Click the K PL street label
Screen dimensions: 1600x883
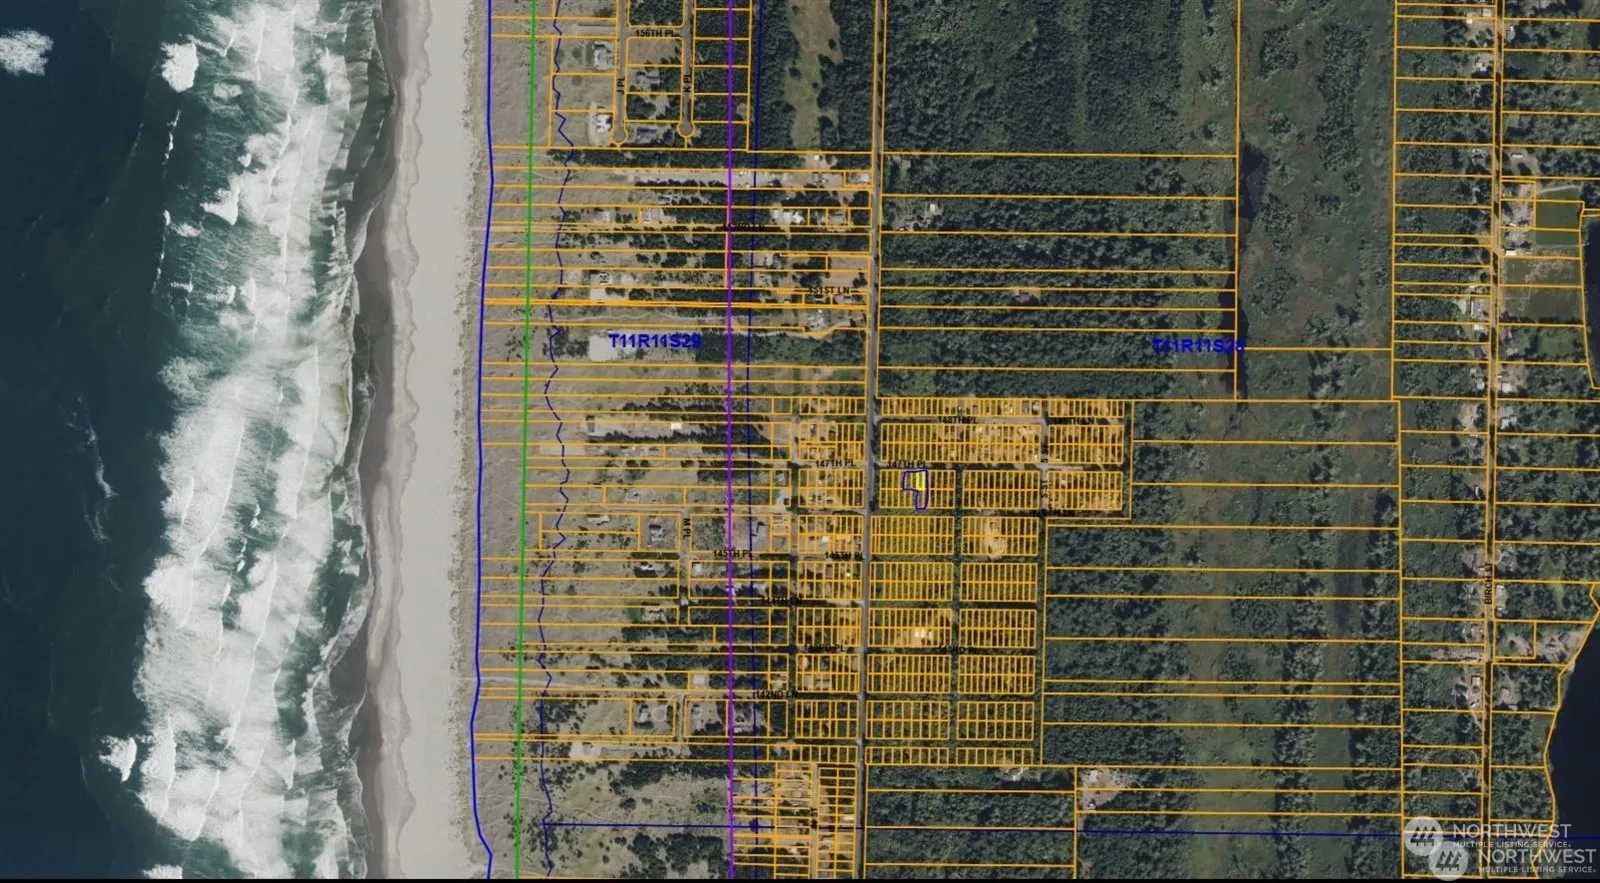click(x=689, y=83)
